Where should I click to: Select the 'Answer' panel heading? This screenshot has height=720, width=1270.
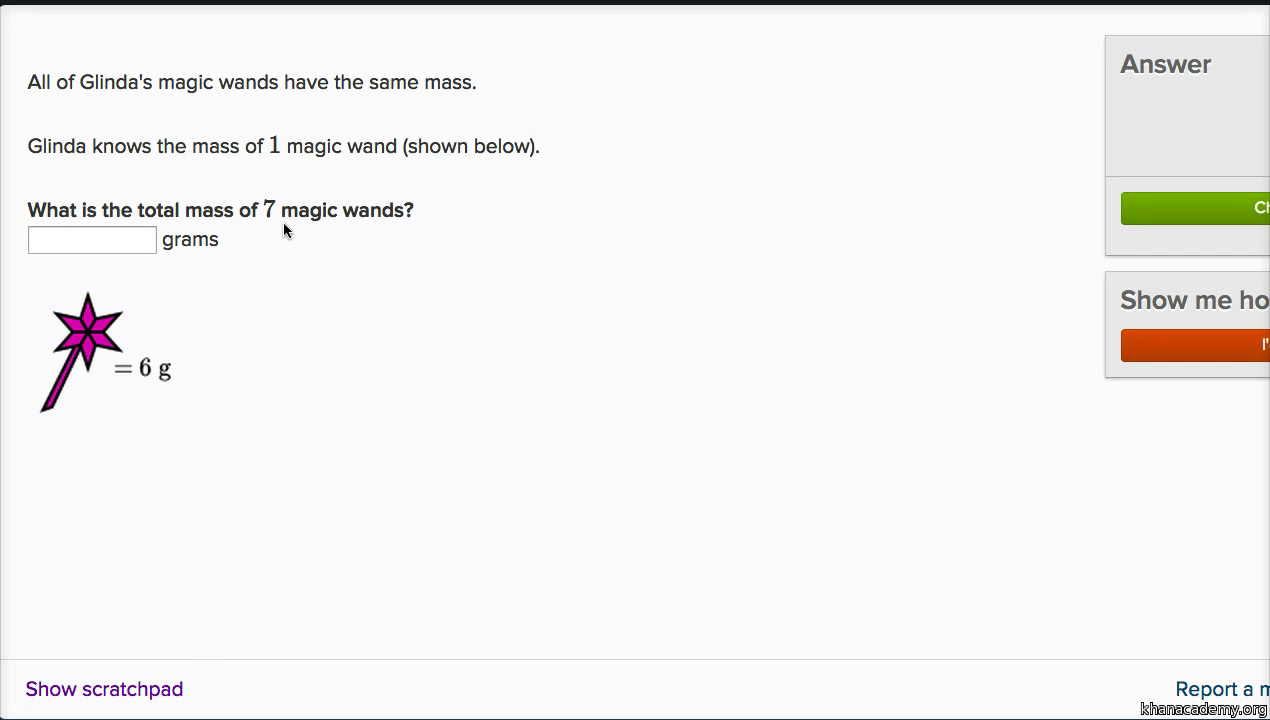[x=1165, y=64]
